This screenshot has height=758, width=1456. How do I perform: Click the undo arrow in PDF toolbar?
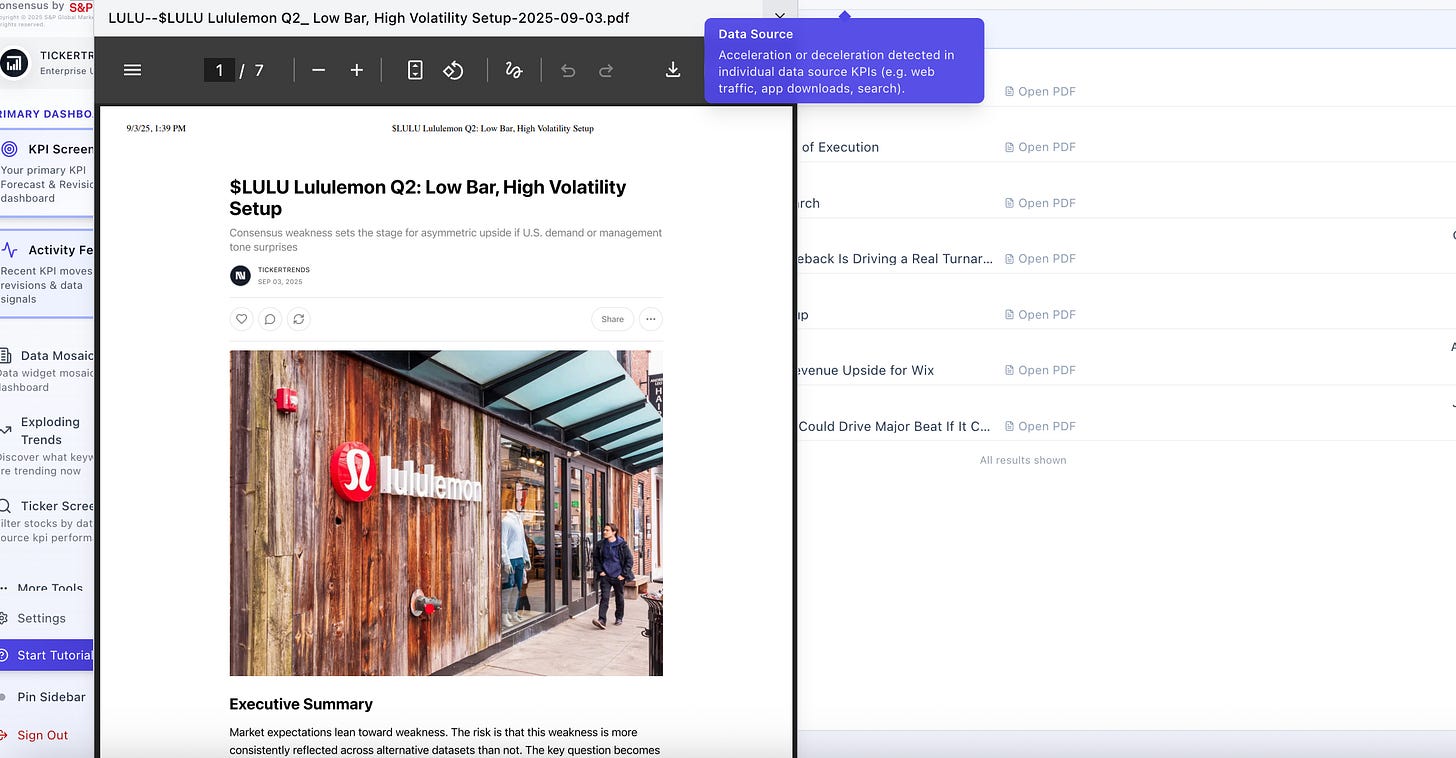coord(568,70)
